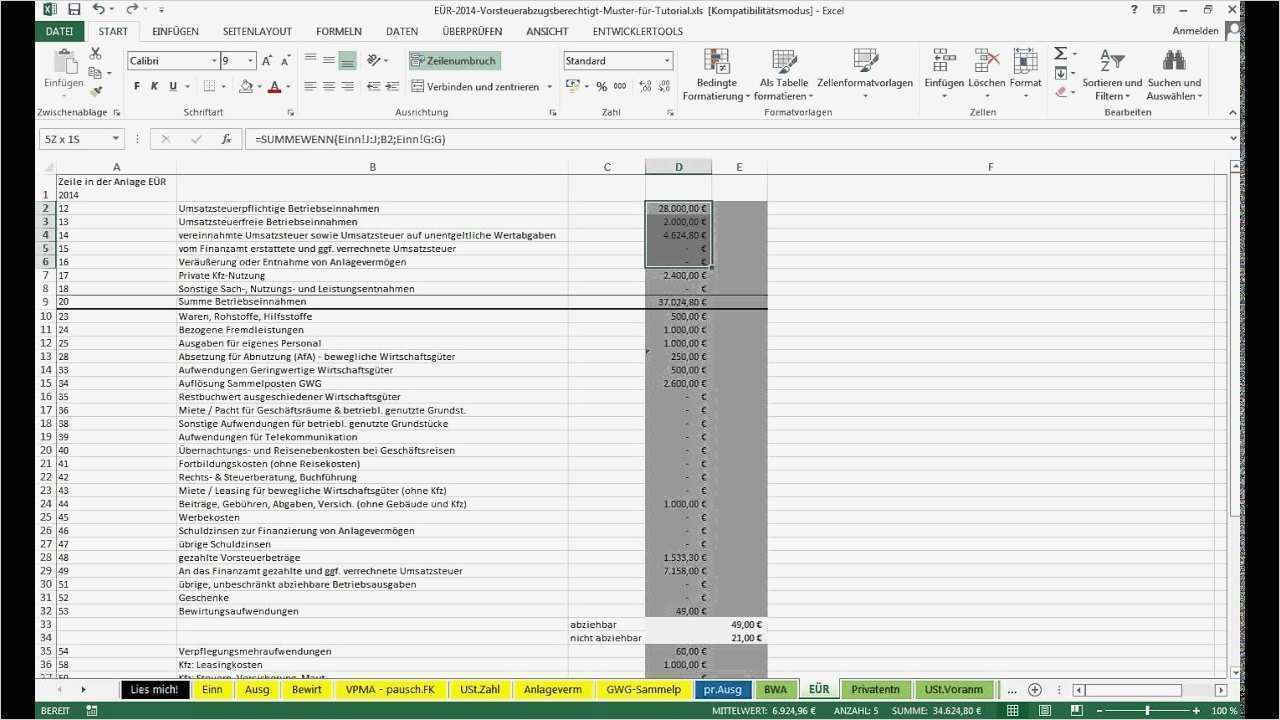Click the Clear eraser icon in Bearbeiten
This screenshot has width=1280, height=720.
pyautogui.click(x=1061, y=91)
